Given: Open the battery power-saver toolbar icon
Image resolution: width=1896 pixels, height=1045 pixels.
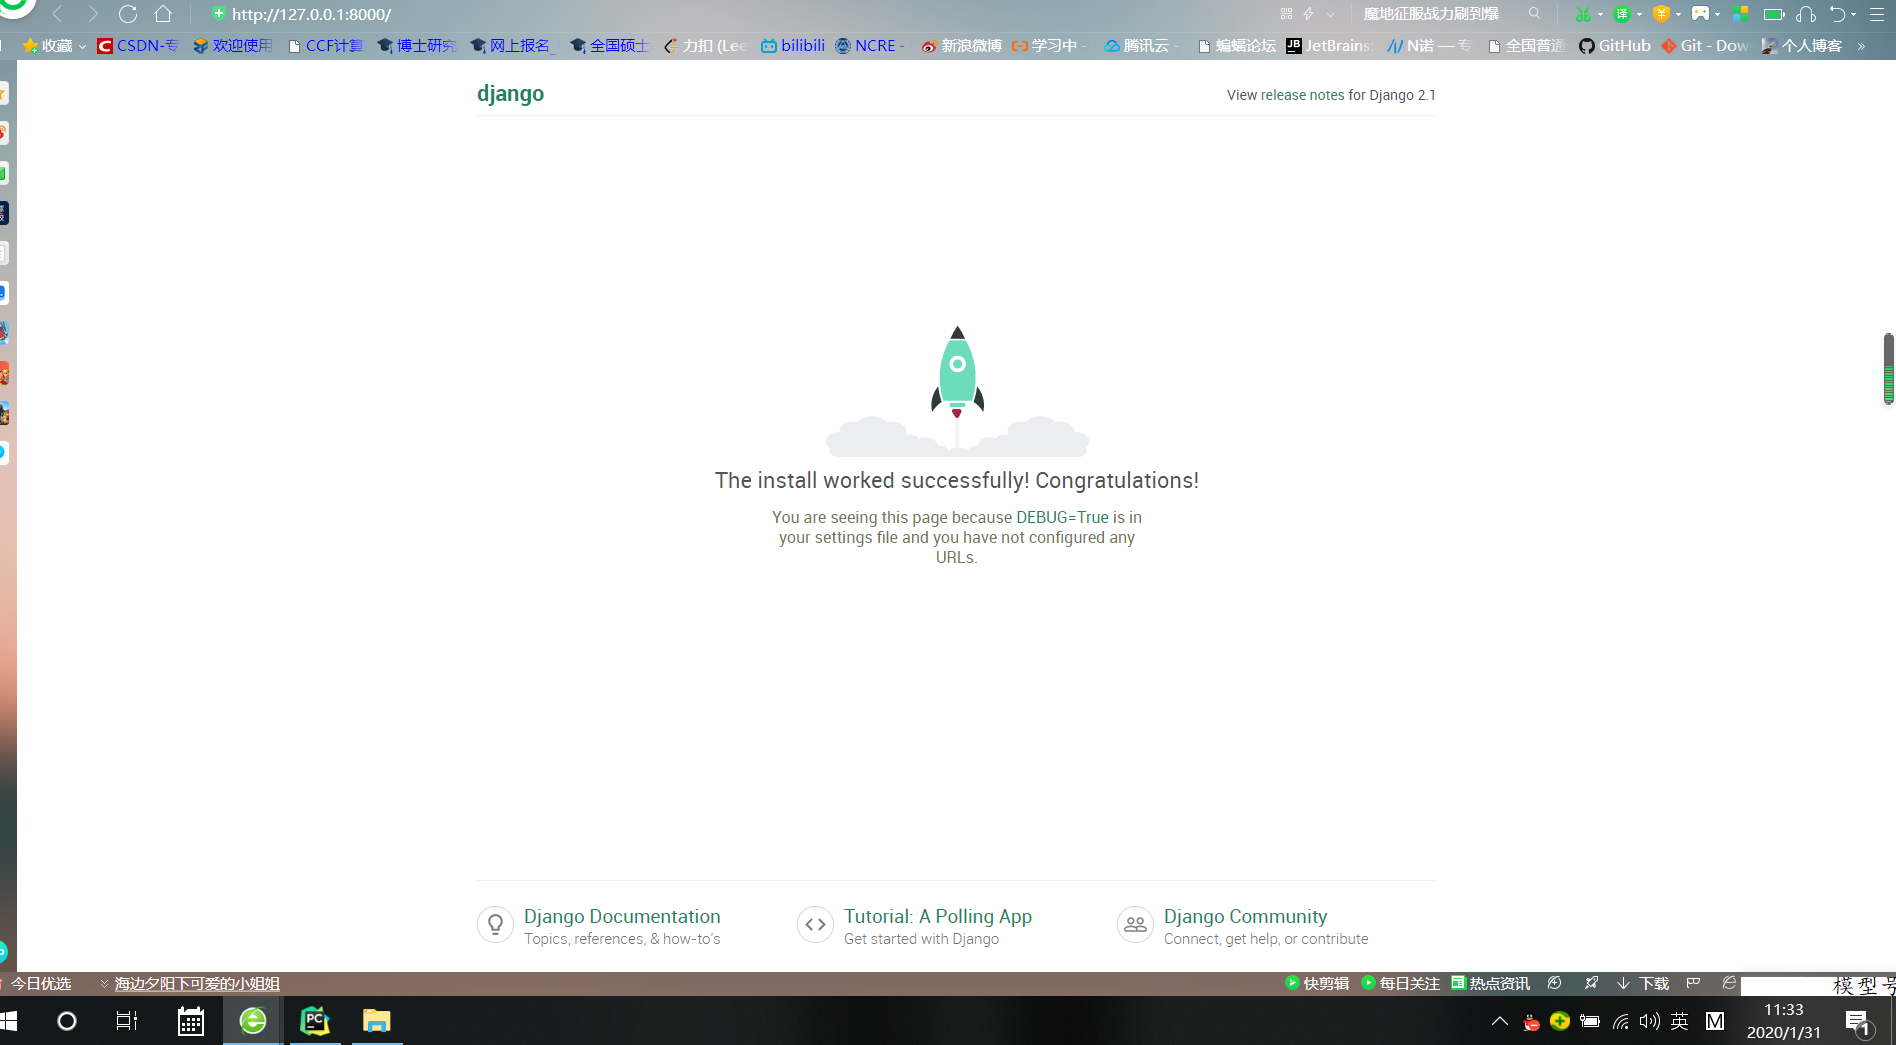Looking at the screenshot, I should pyautogui.click(x=1772, y=14).
